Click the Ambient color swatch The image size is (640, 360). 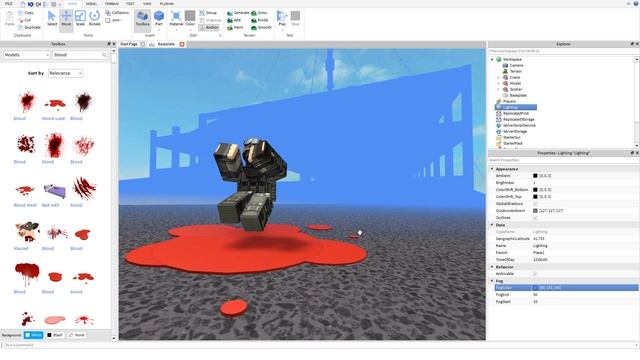(535, 176)
